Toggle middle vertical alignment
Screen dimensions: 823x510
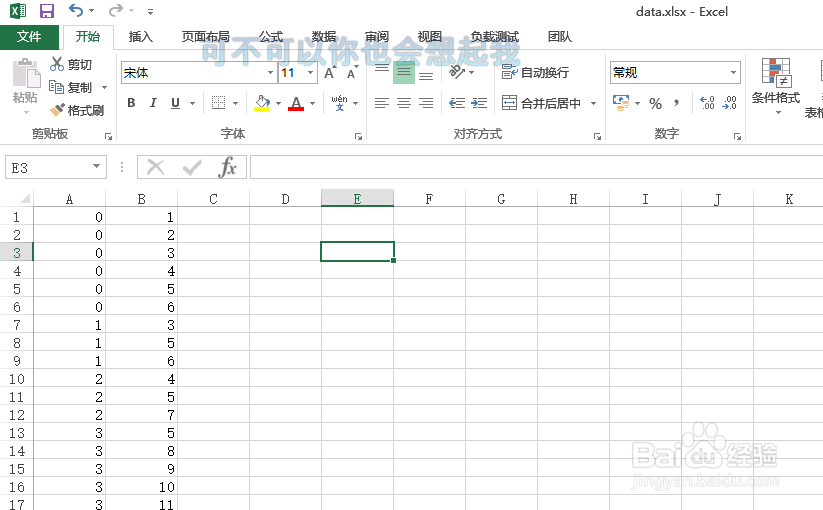pos(404,73)
